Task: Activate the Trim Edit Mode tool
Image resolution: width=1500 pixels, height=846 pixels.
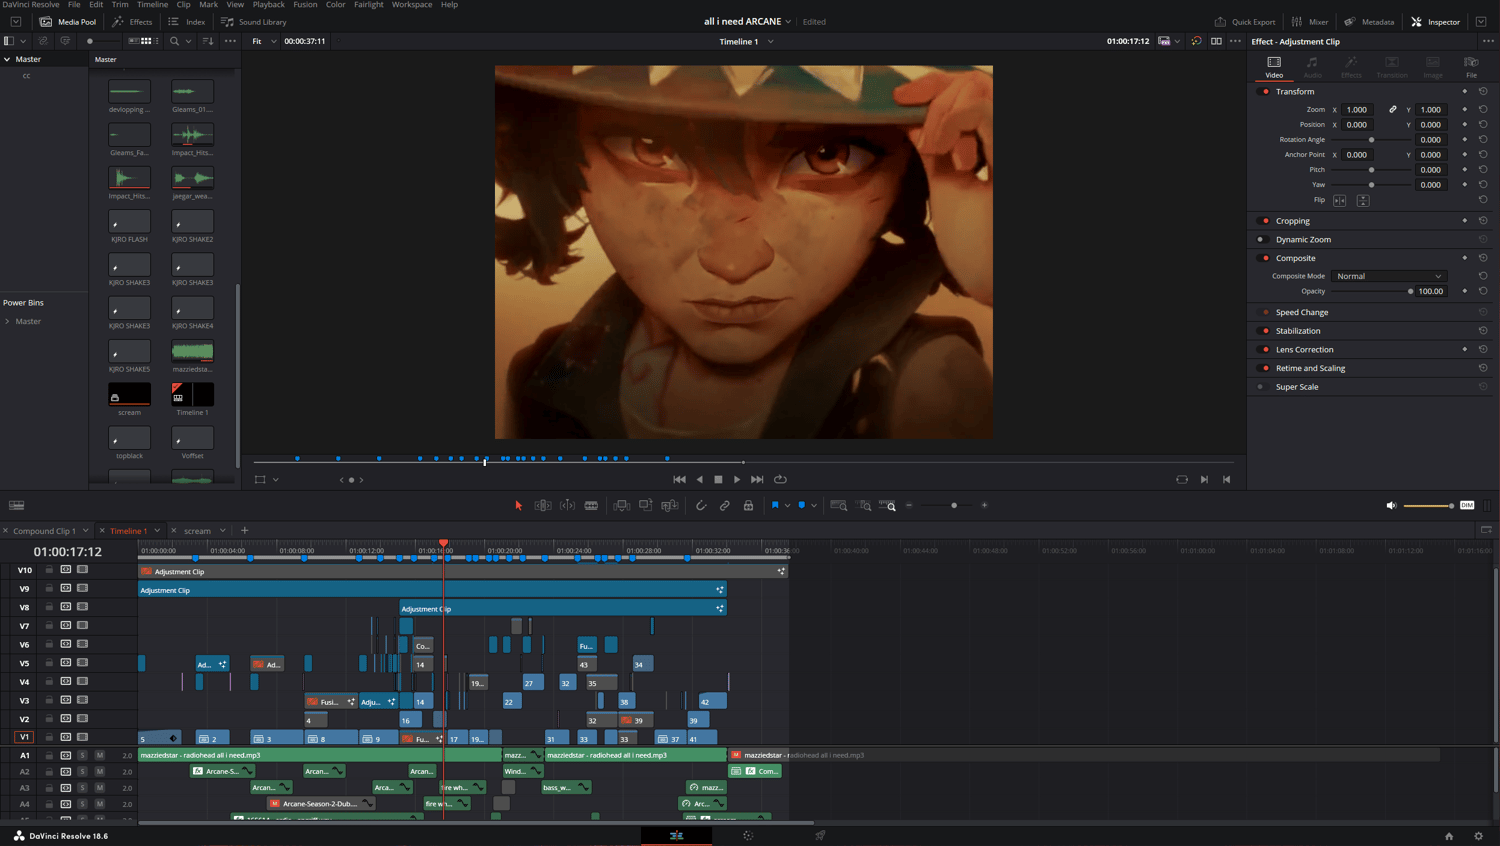Action: (543, 505)
